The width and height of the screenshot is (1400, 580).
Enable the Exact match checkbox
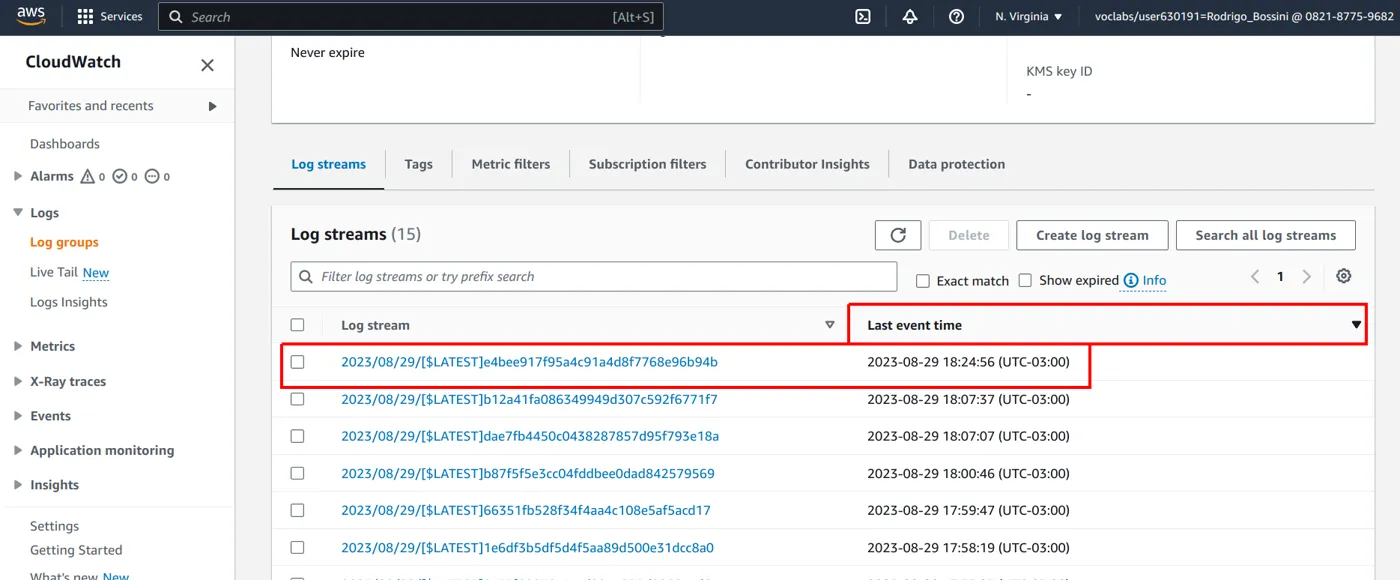(923, 281)
